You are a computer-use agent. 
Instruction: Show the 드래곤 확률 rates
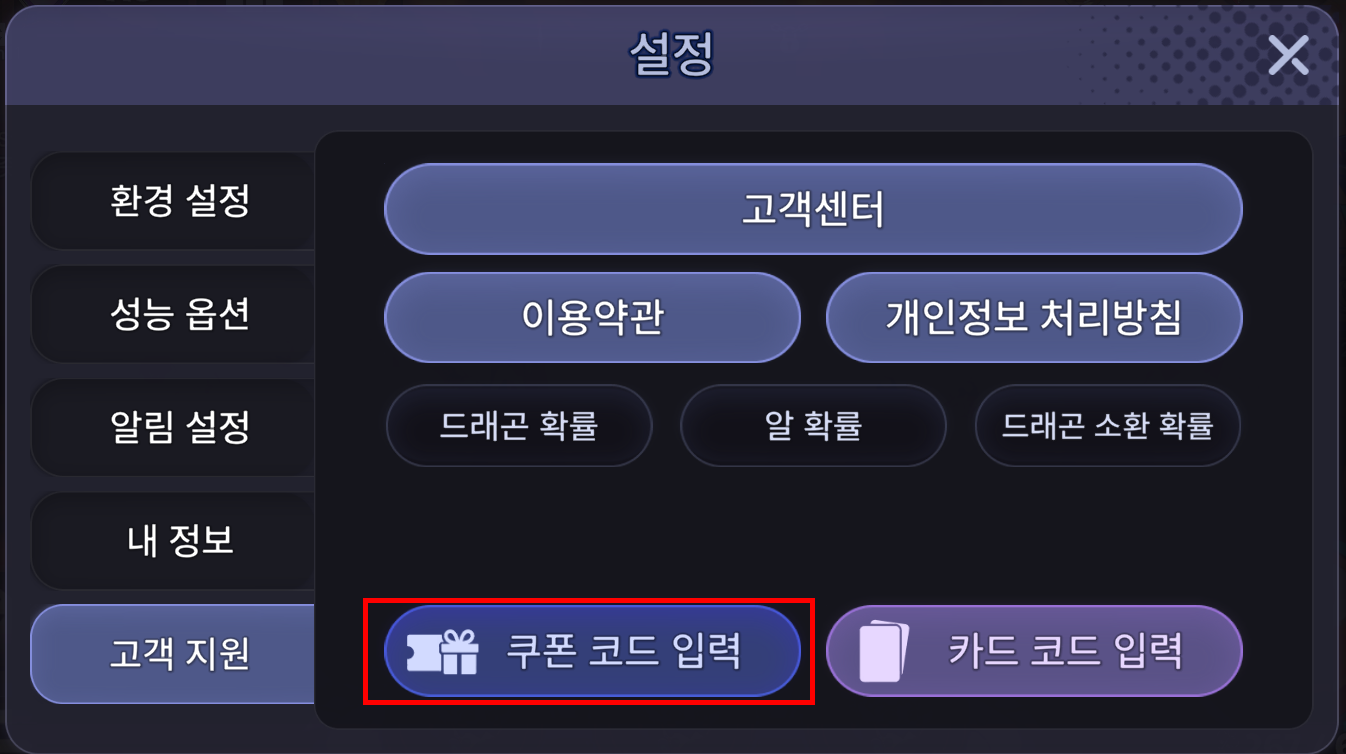pos(518,426)
